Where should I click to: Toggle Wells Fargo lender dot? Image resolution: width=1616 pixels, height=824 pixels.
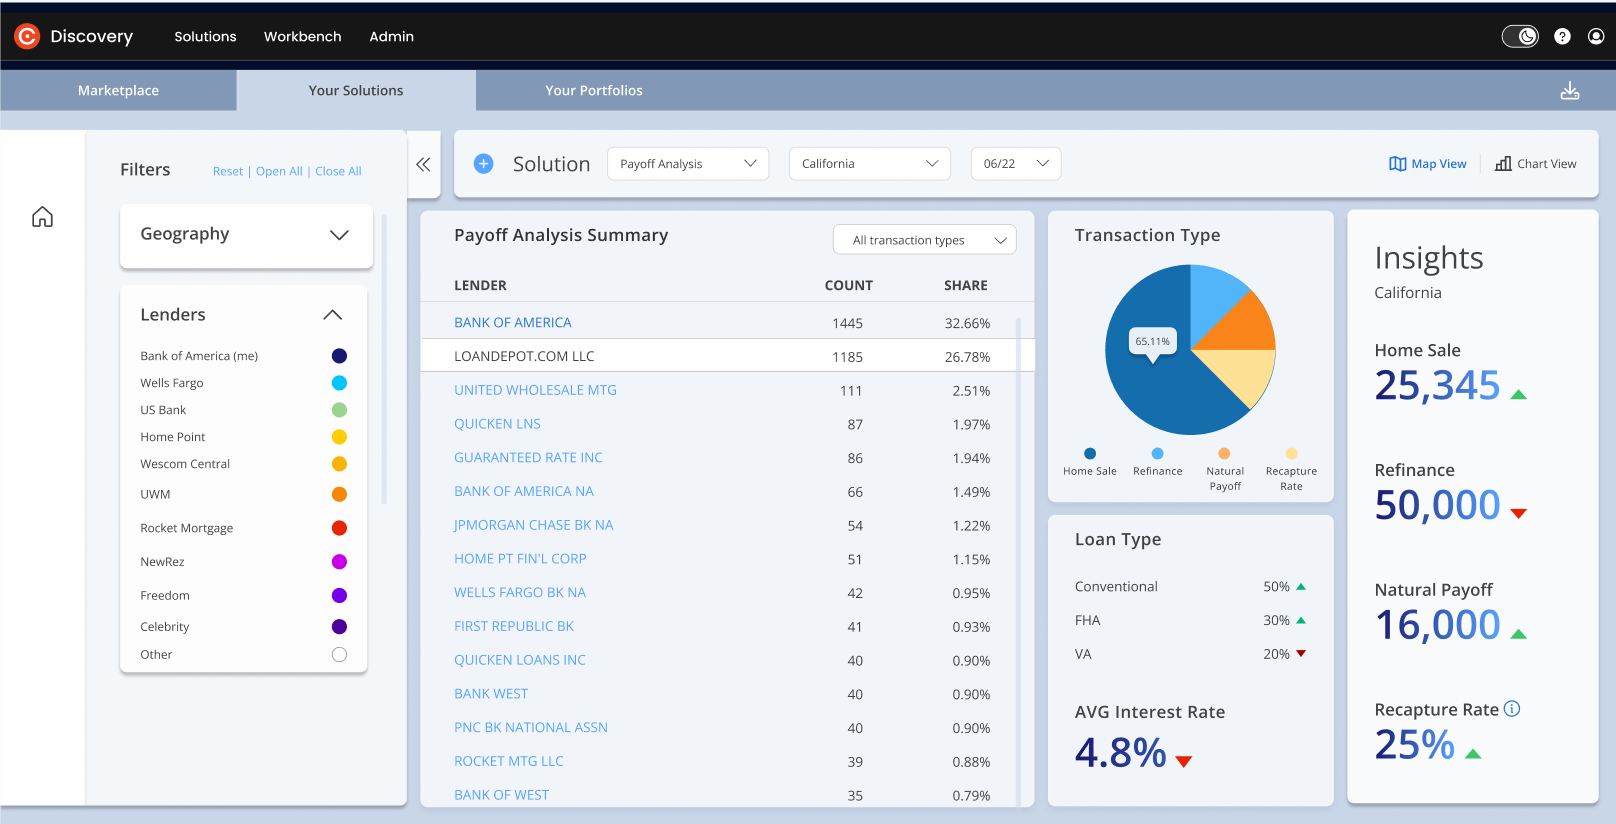[x=339, y=383]
